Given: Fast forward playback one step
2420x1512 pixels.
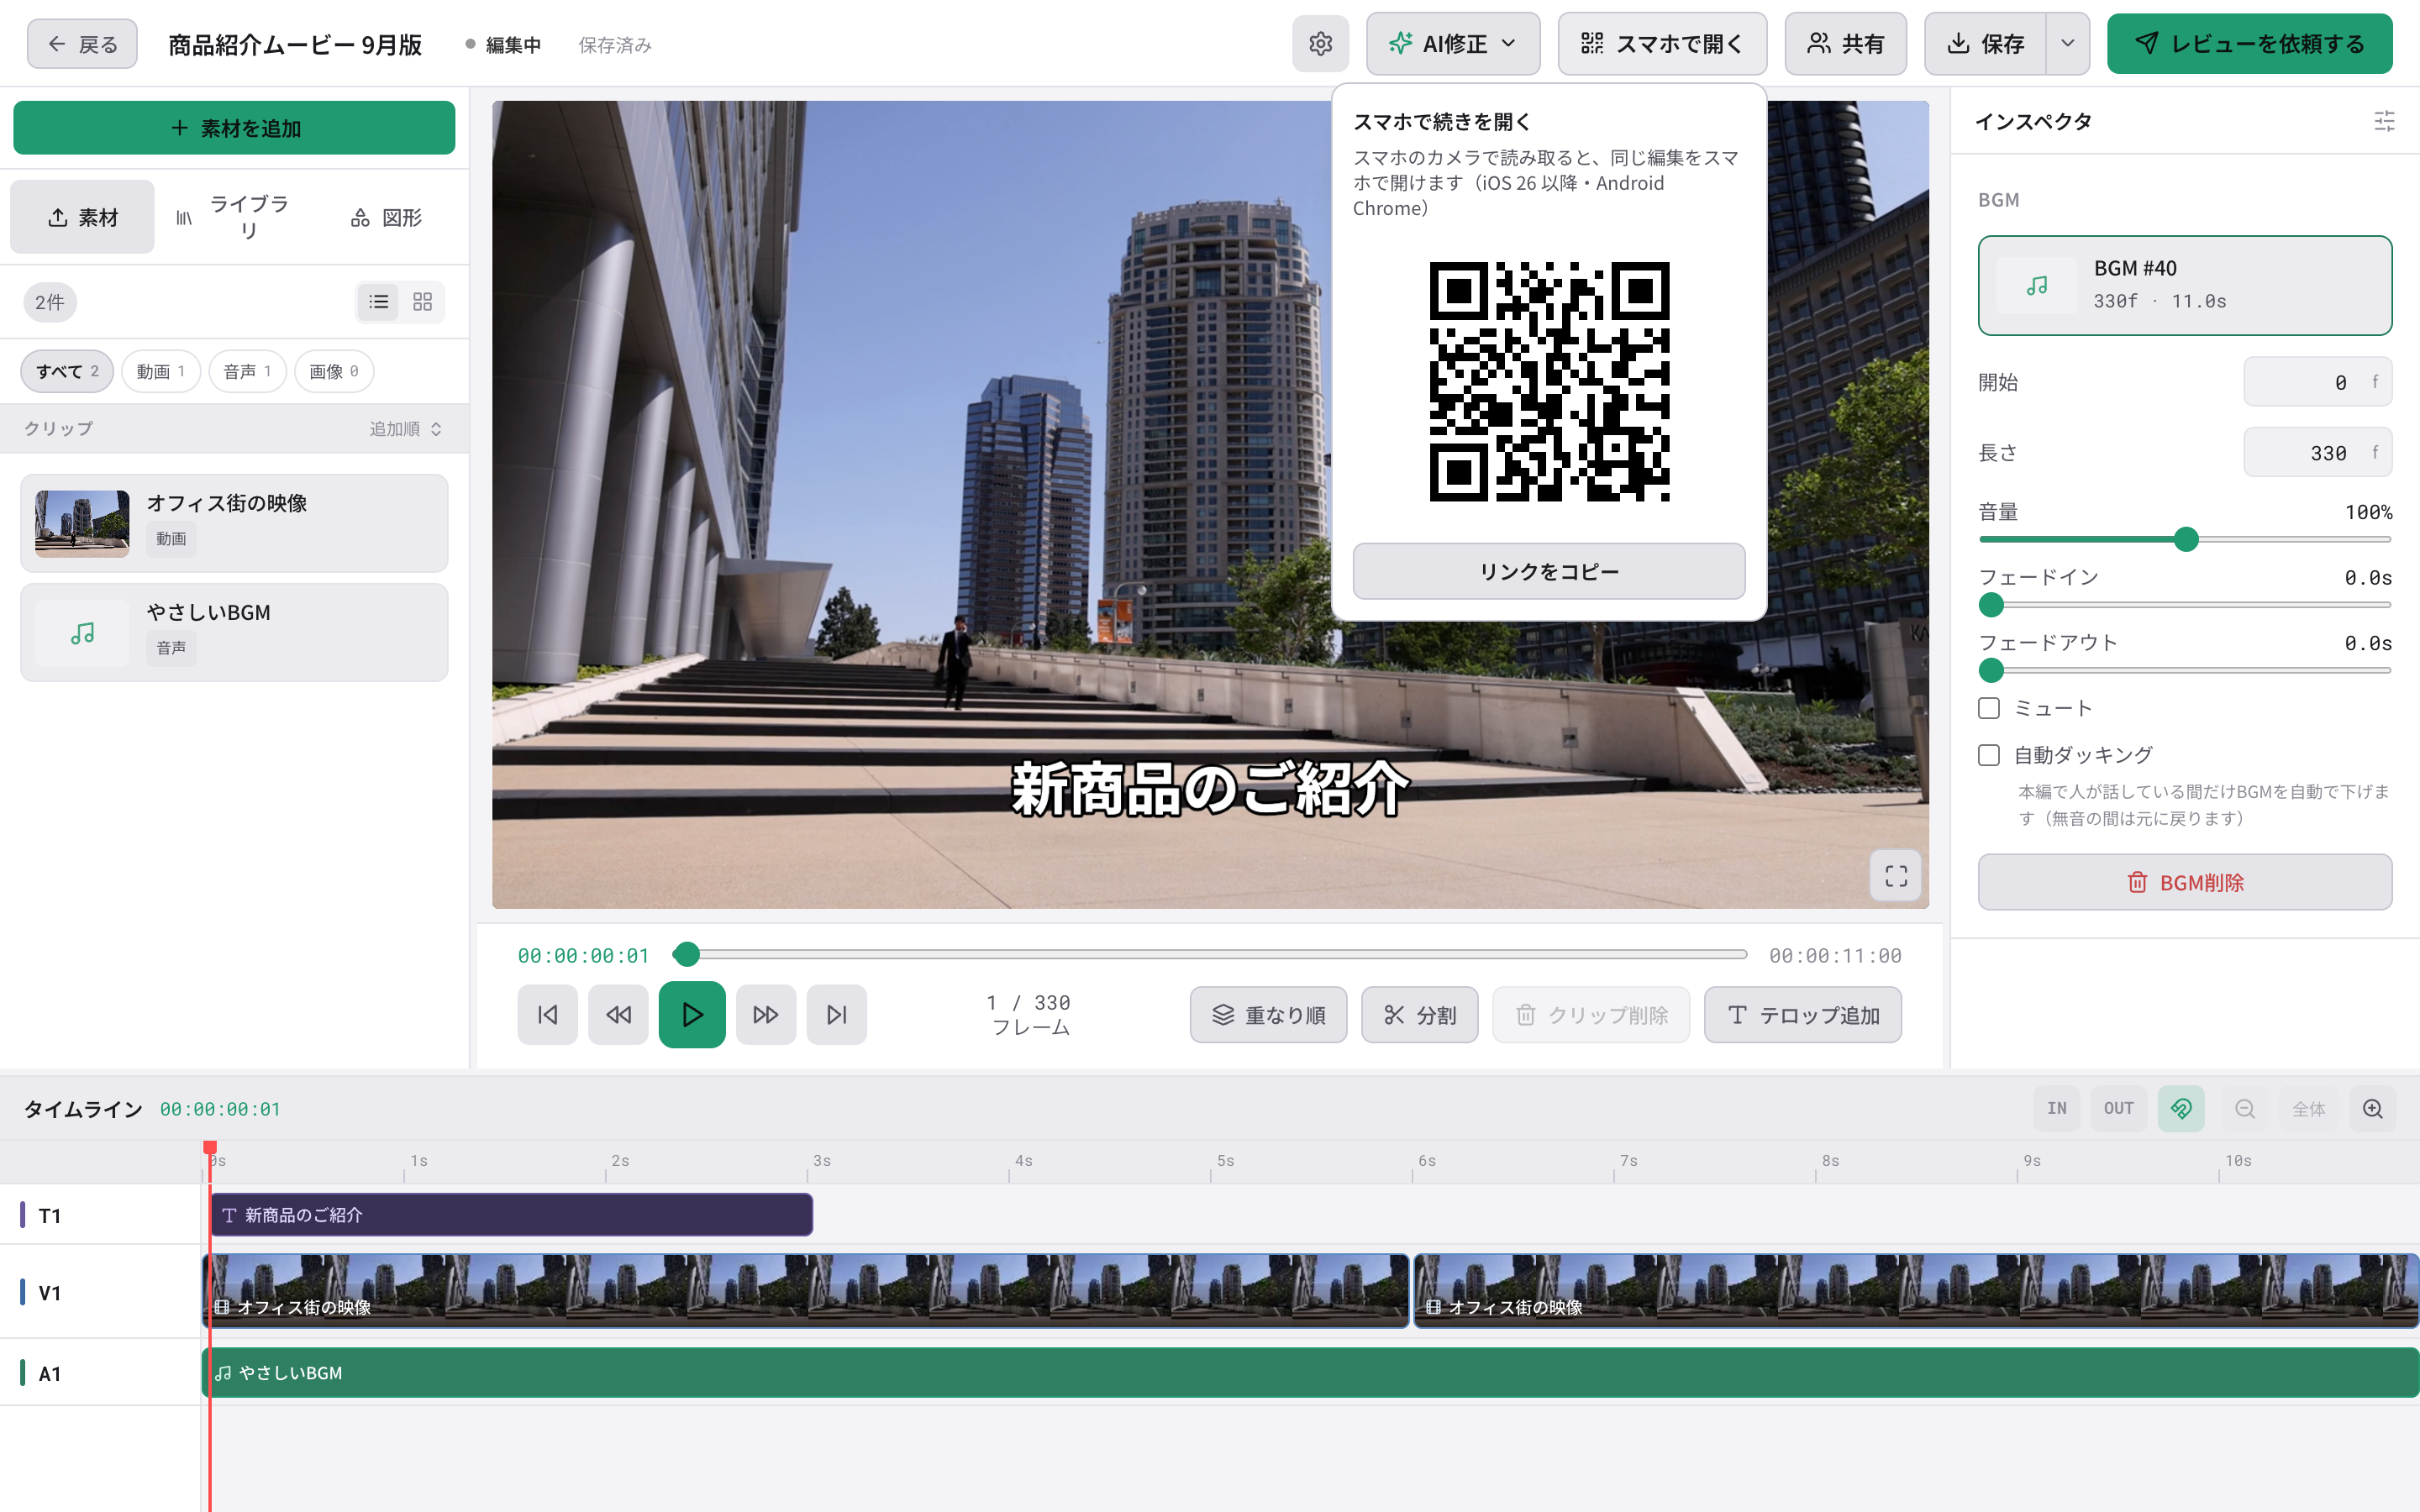Looking at the screenshot, I should click(x=766, y=1015).
